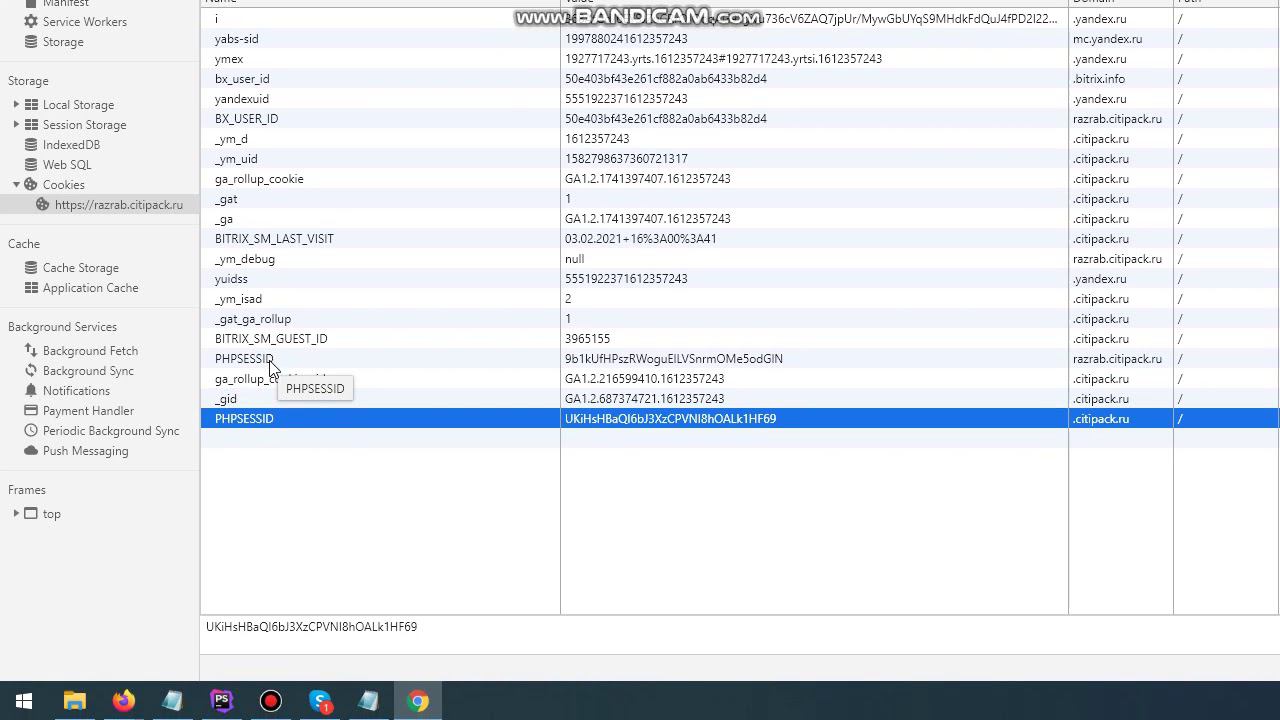Click the Web SQL database icon
1280x720 pixels.
[x=31, y=164]
